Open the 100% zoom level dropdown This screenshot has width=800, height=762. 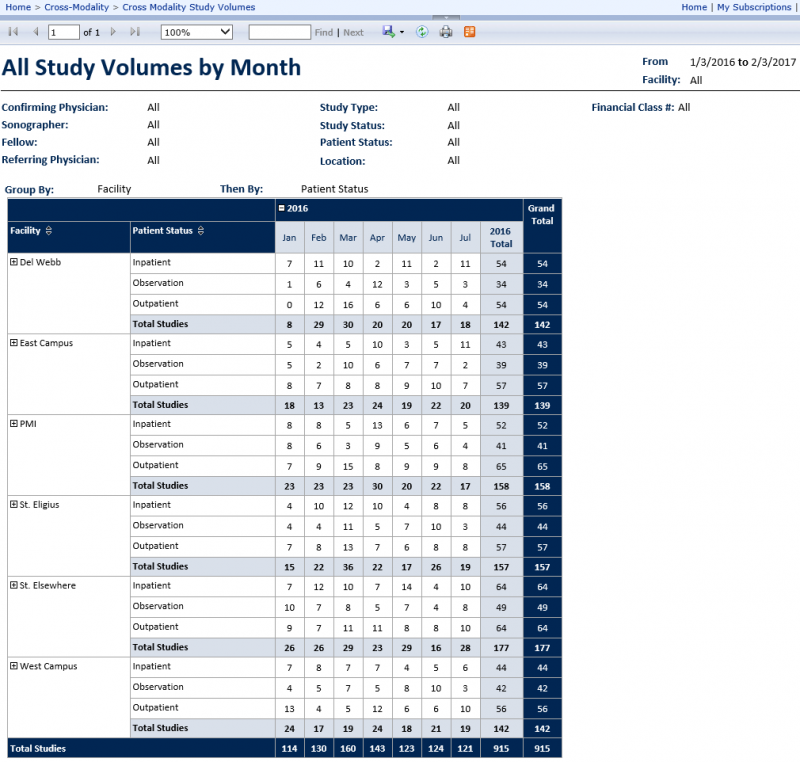coord(196,32)
